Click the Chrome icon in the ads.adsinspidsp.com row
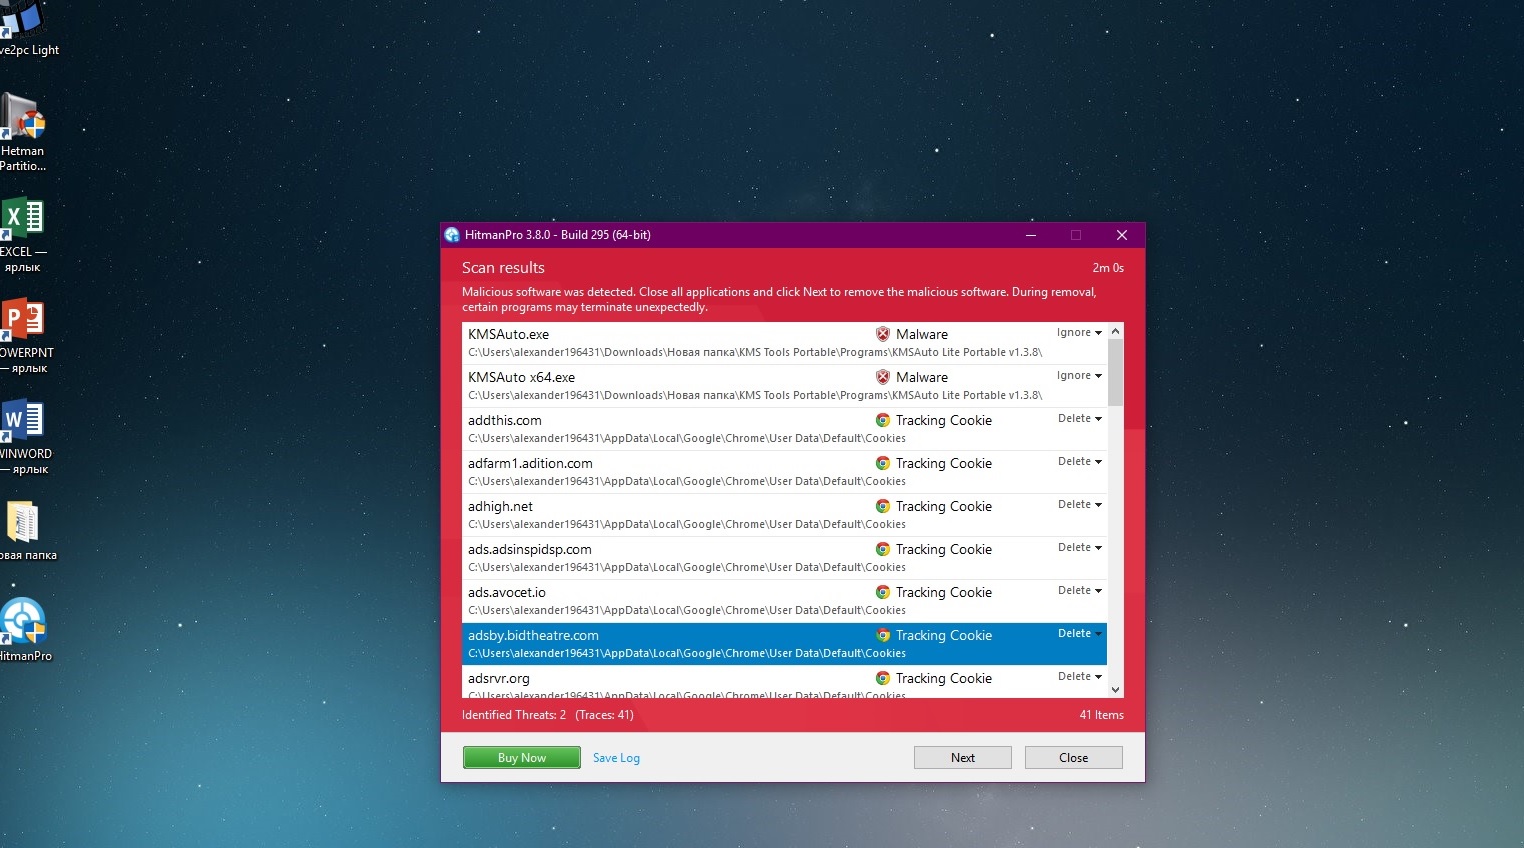 883,549
